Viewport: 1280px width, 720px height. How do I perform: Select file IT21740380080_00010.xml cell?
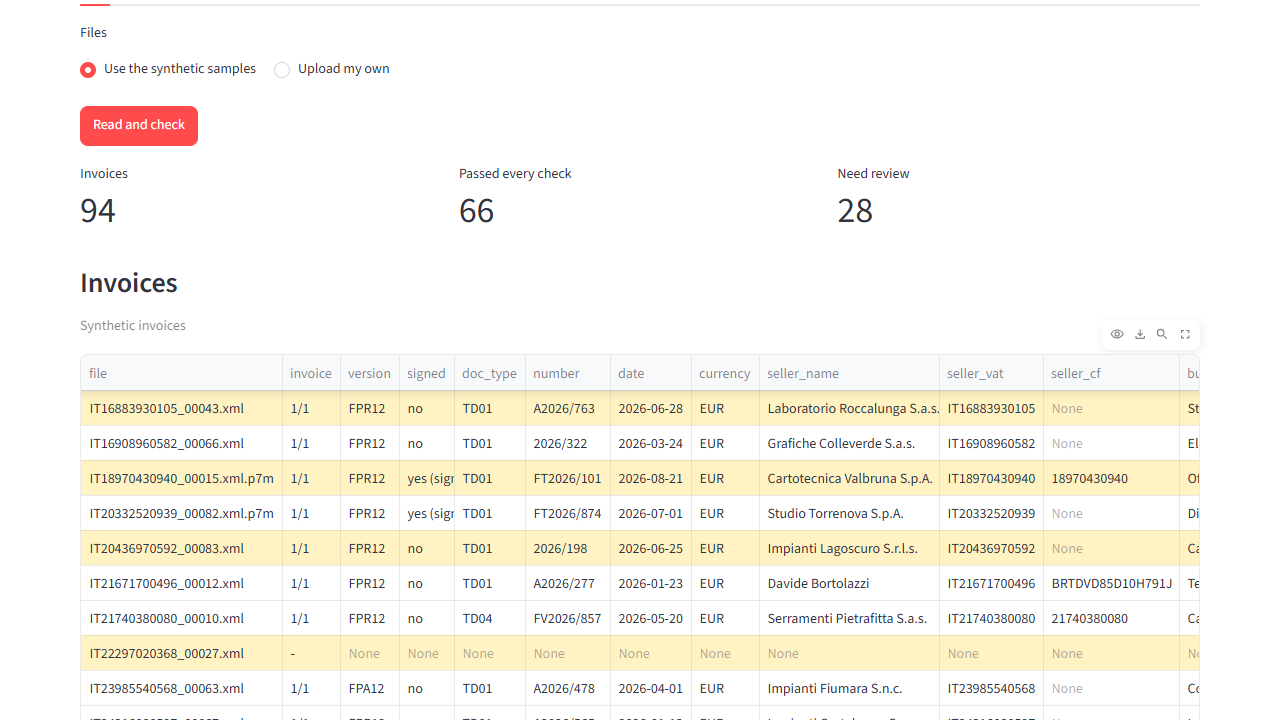click(x=181, y=618)
